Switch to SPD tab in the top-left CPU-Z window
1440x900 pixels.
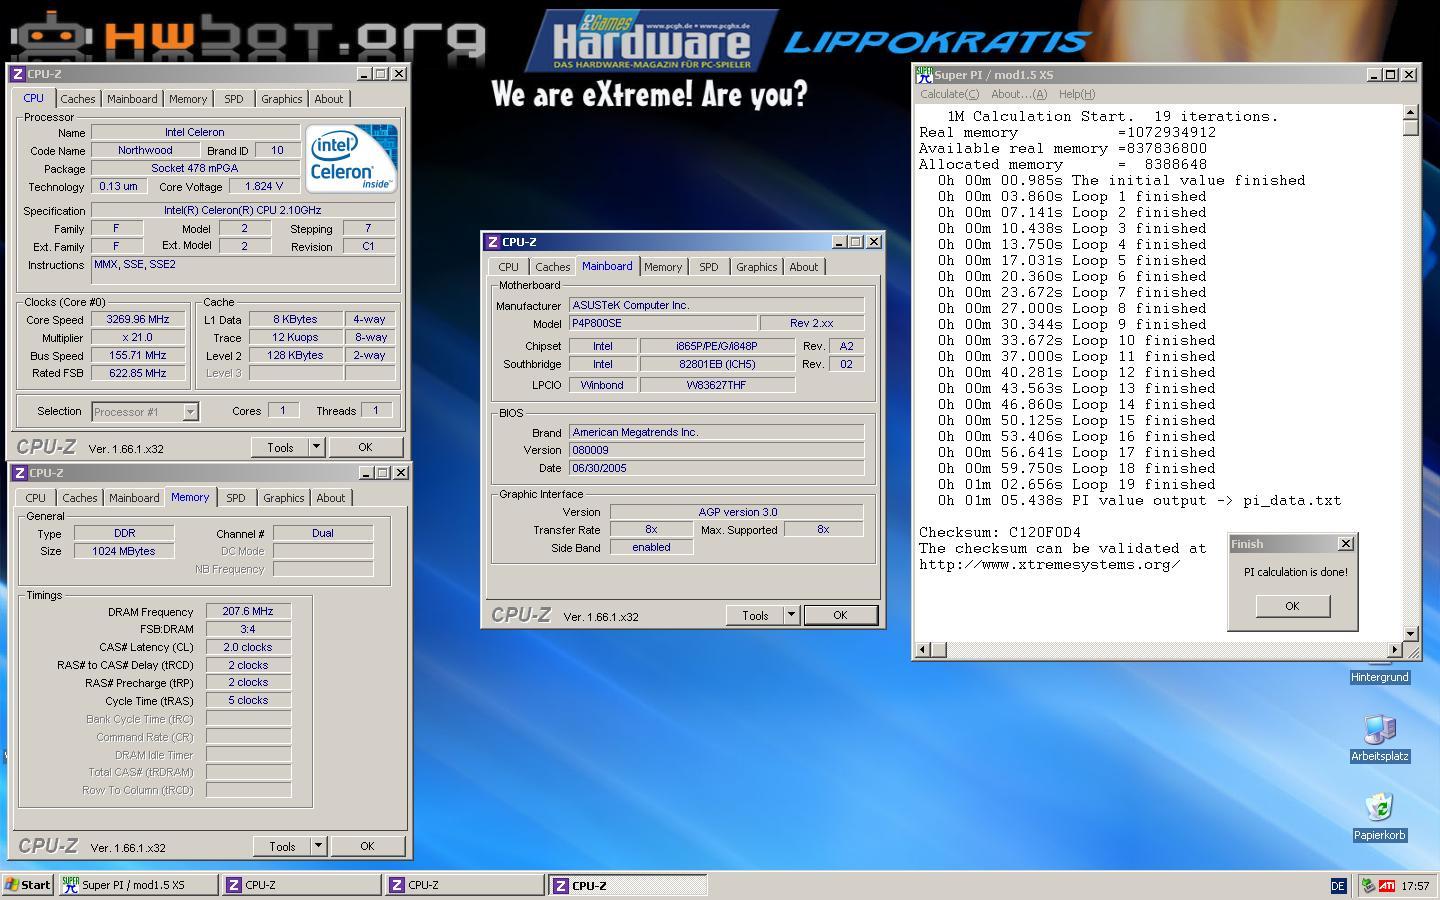click(x=234, y=99)
